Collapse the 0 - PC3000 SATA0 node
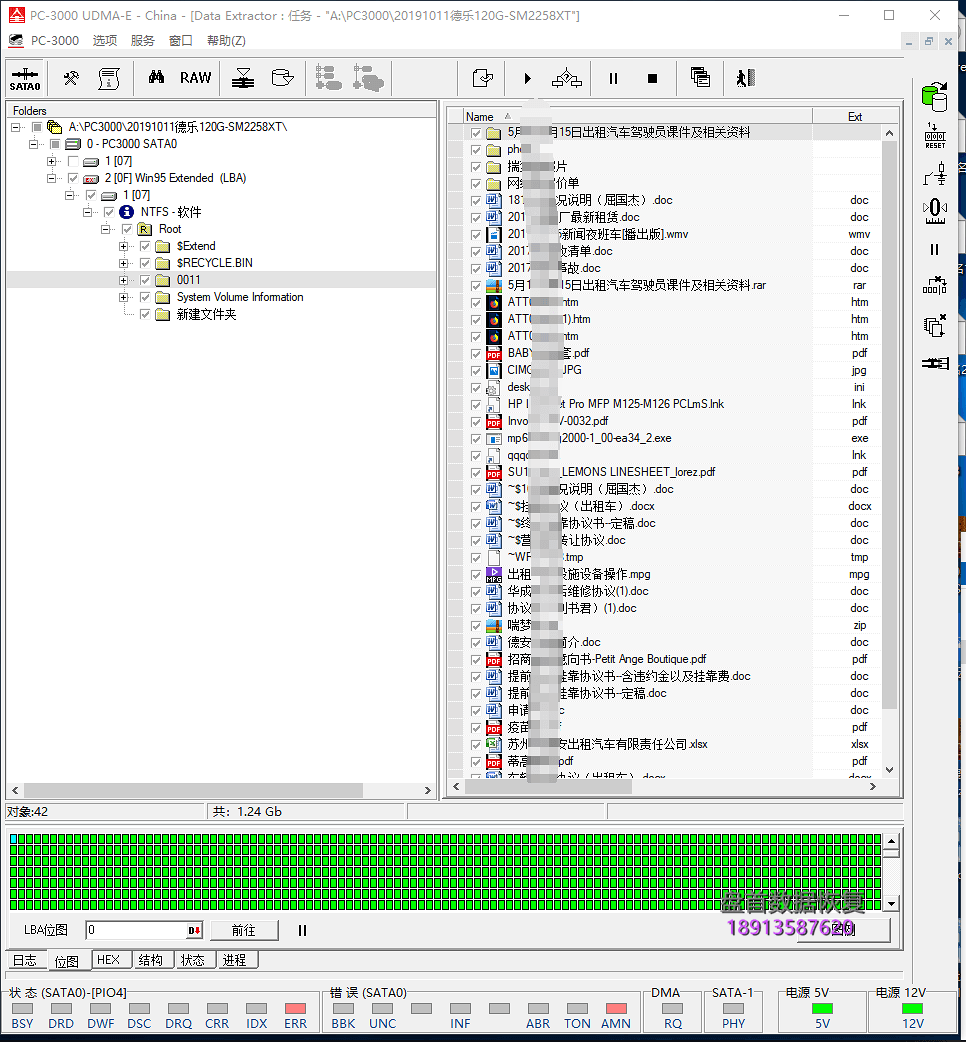This screenshot has width=966, height=1042. tap(33, 144)
